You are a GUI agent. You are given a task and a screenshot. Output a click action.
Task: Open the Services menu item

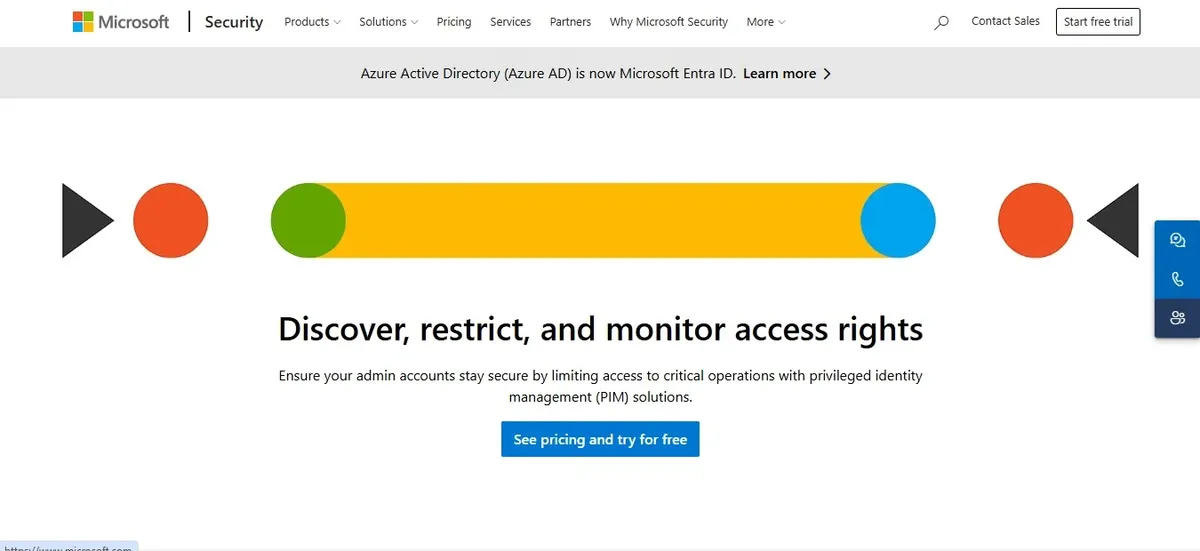tap(510, 22)
